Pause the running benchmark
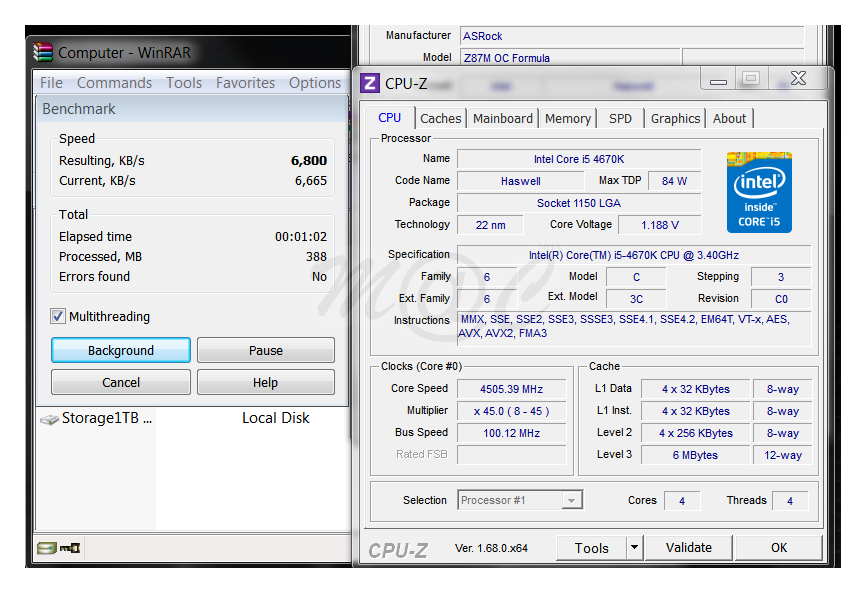The width and height of the screenshot is (866, 593). coord(265,351)
